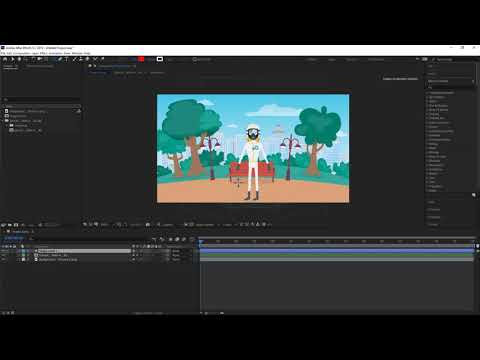Image resolution: width=480 pixels, height=360 pixels.
Task: Create new folder in Project panel
Action: click(x=10, y=225)
